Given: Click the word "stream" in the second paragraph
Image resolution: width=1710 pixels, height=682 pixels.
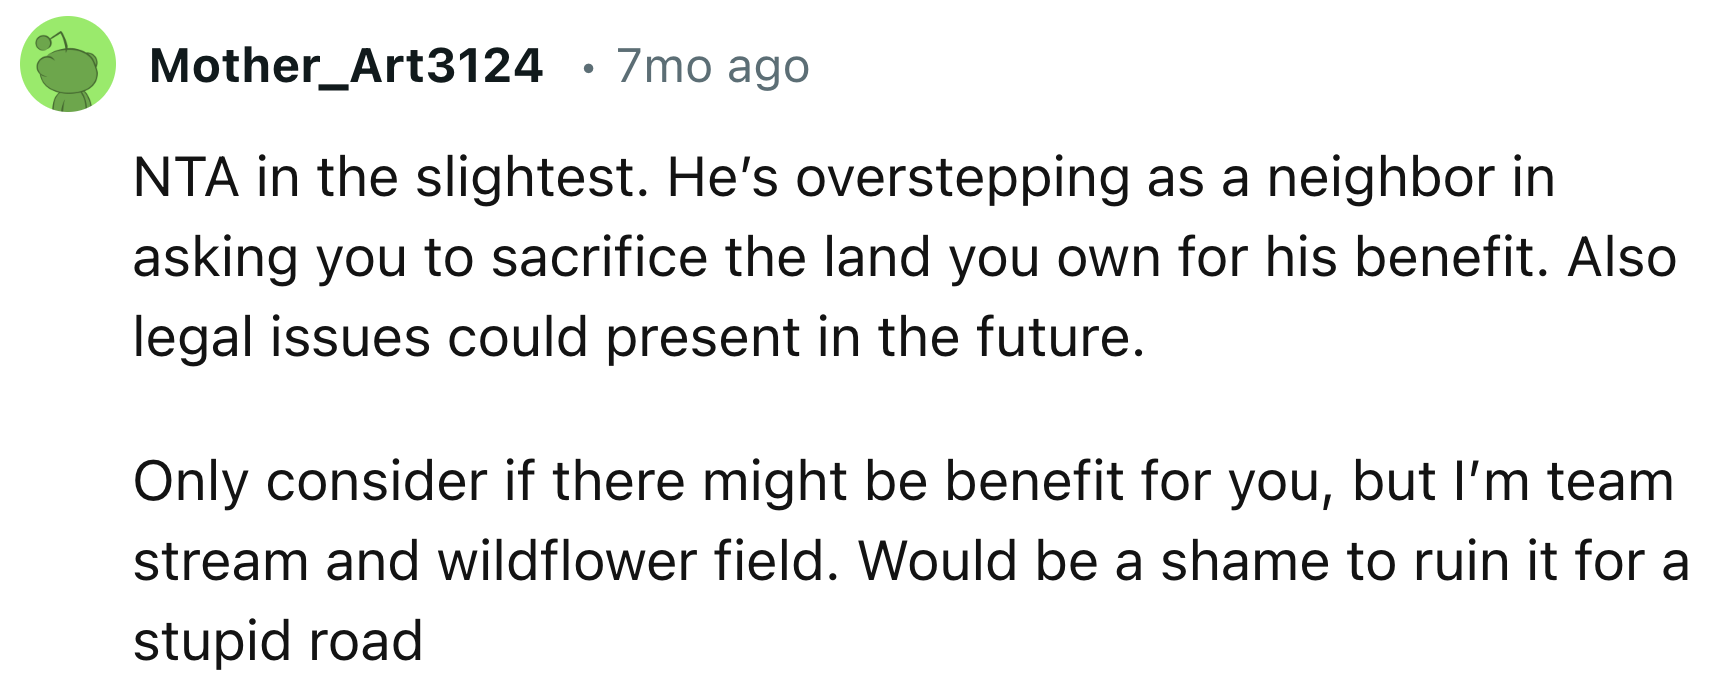Looking at the screenshot, I should point(220,561).
